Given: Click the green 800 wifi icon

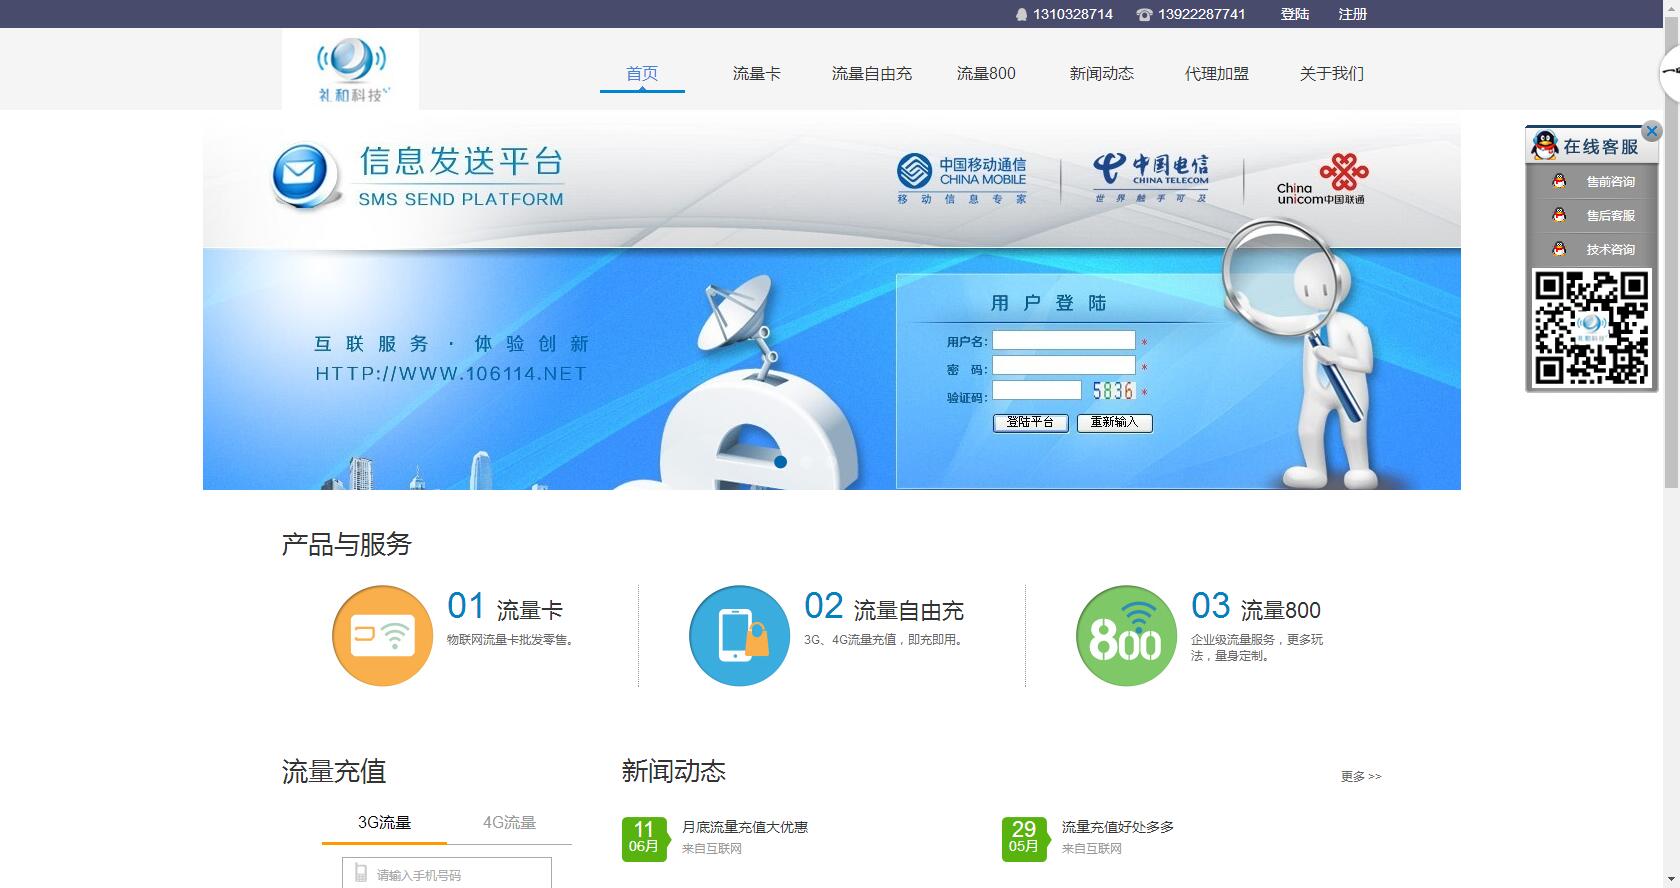Looking at the screenshot, I should [x=1126, y=636].
